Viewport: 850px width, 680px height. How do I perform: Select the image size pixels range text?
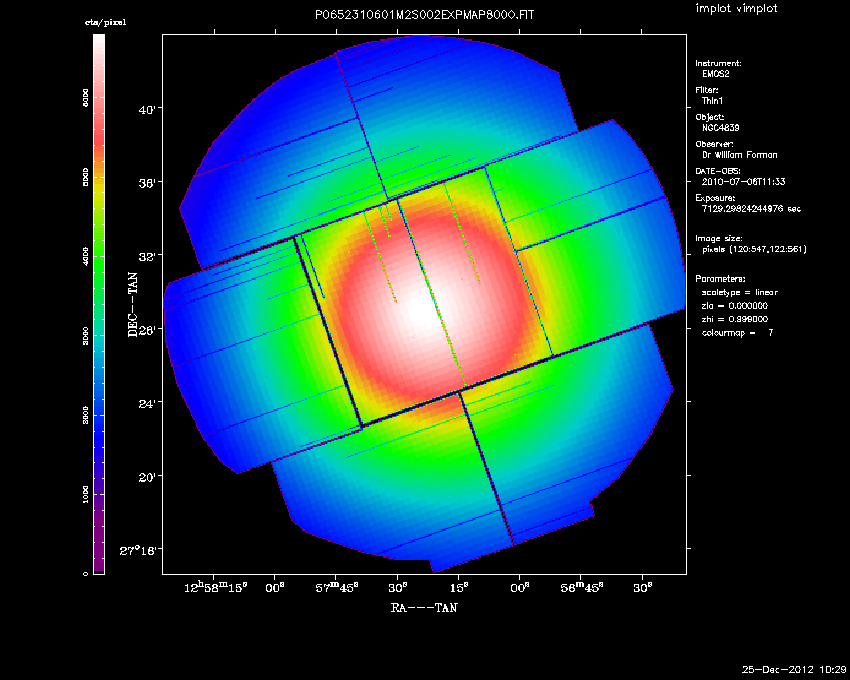(754, 249)
